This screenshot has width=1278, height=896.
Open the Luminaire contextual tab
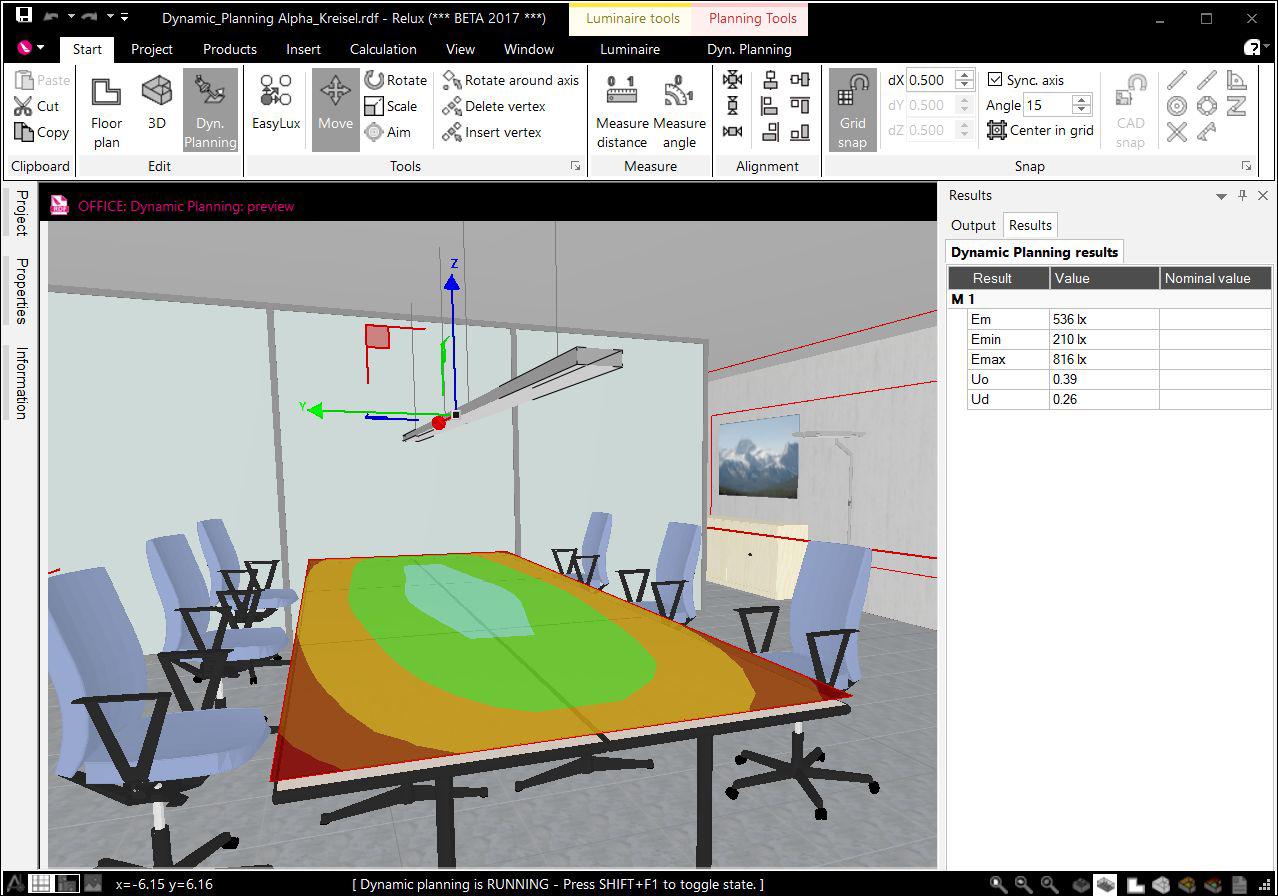[630, 49]
